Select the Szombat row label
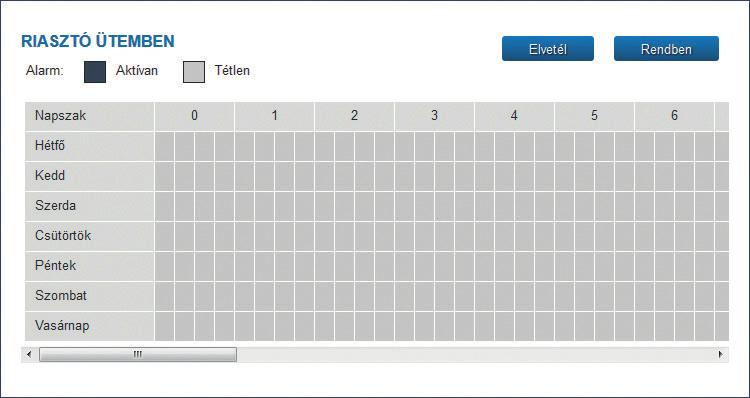The width and height of the screenshot is (750, 398). coord(89,296)
